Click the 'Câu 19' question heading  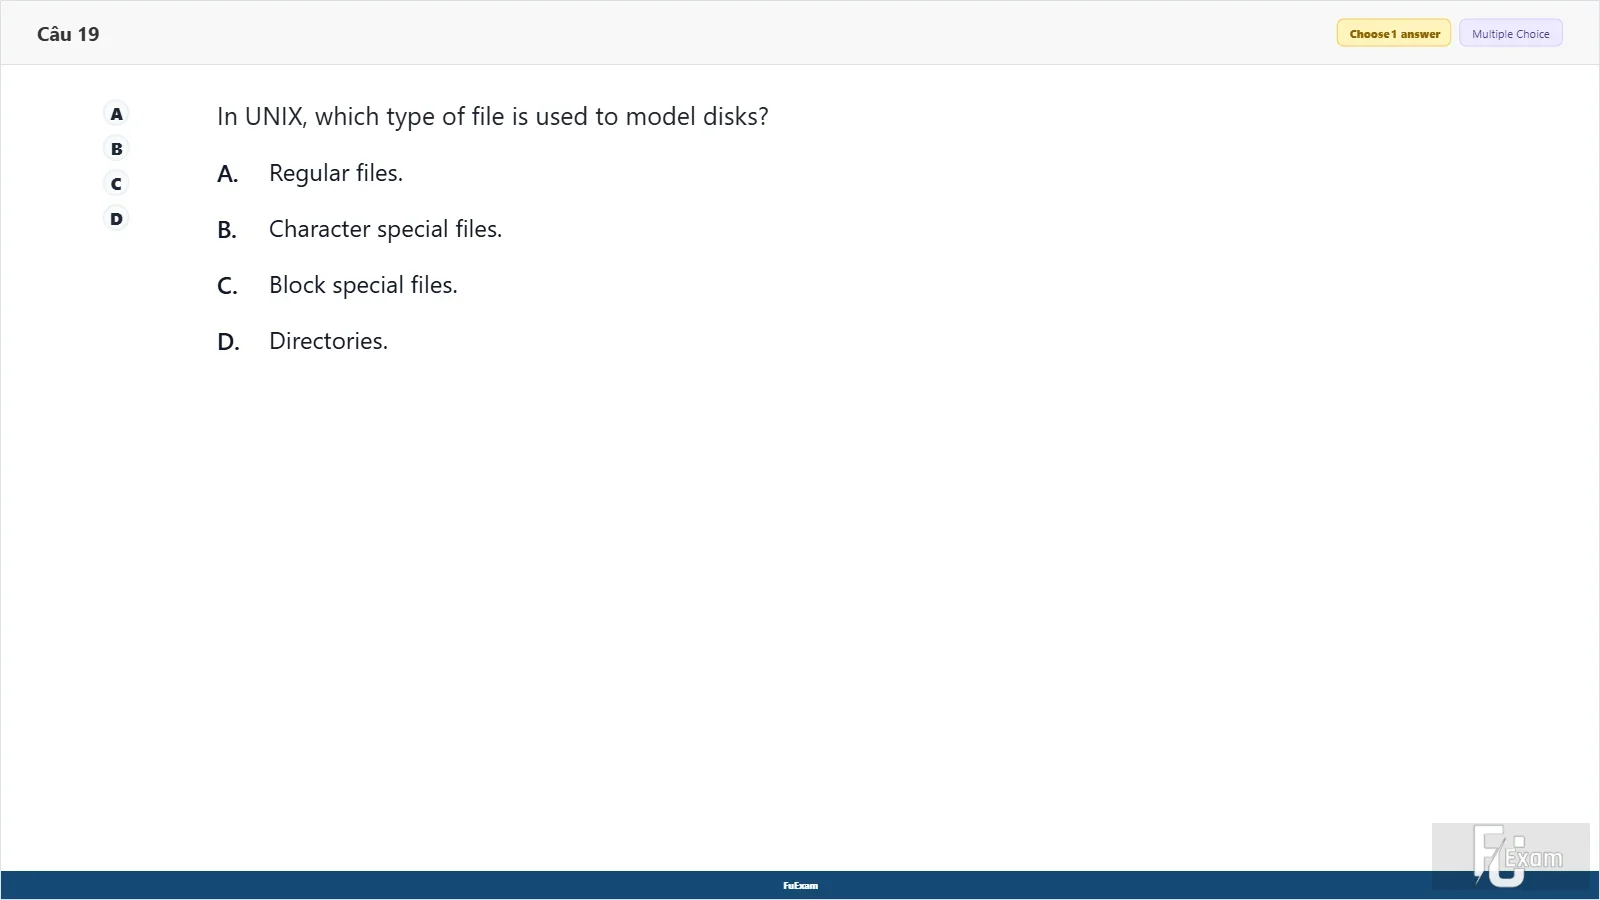[x=68, y=34]
